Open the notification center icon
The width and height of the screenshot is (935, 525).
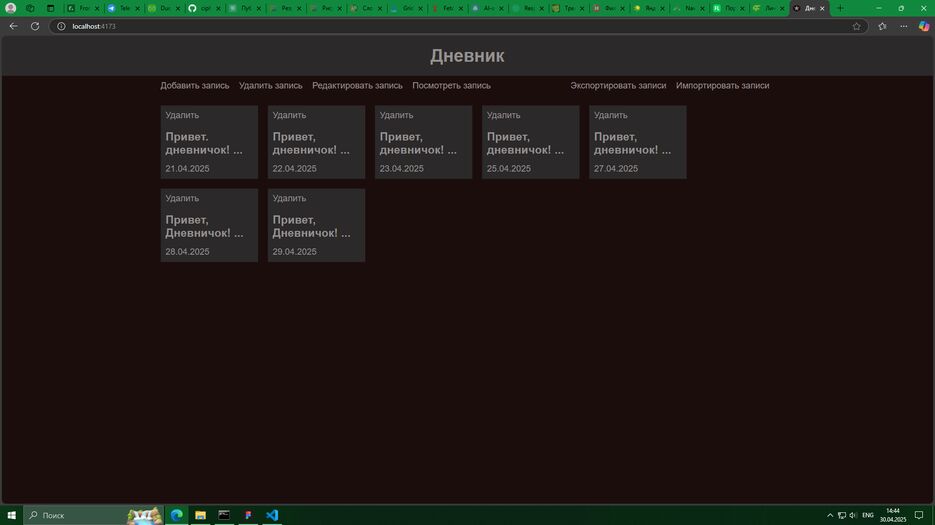point(919,515)
